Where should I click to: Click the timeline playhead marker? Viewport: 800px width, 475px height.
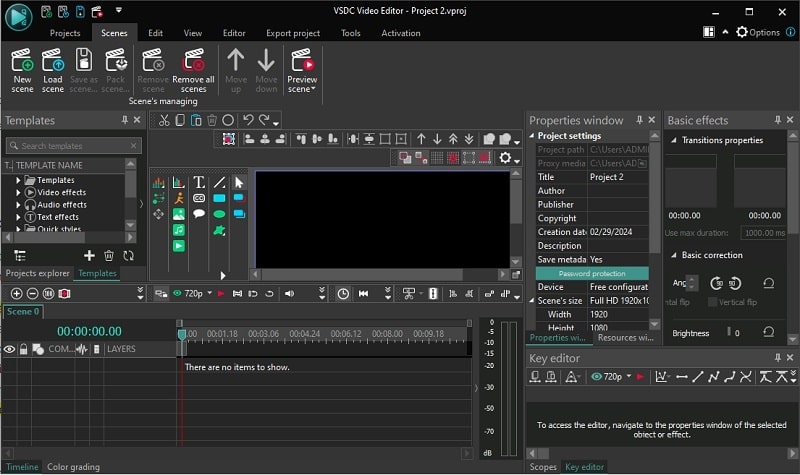pyautogui.click(x=182, y=335)
